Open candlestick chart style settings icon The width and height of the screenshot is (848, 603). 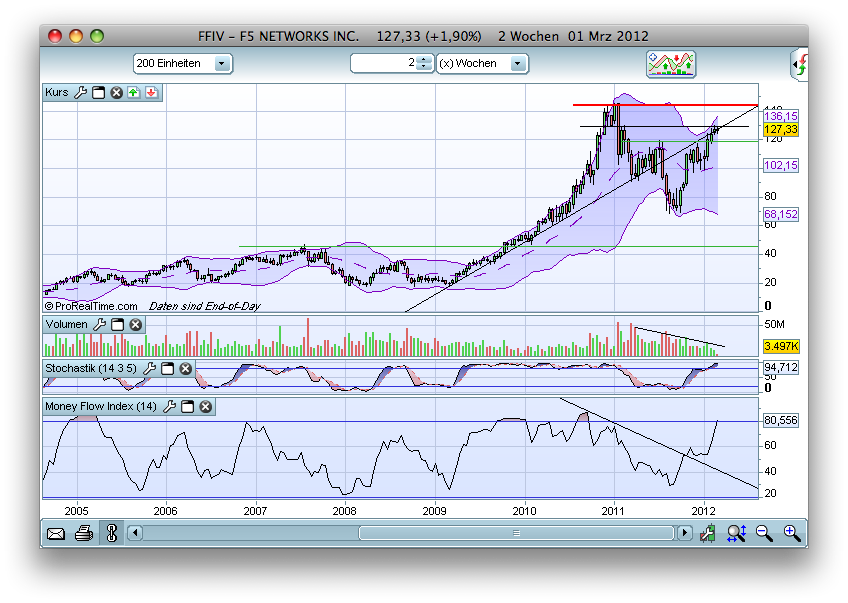point(707,534)
